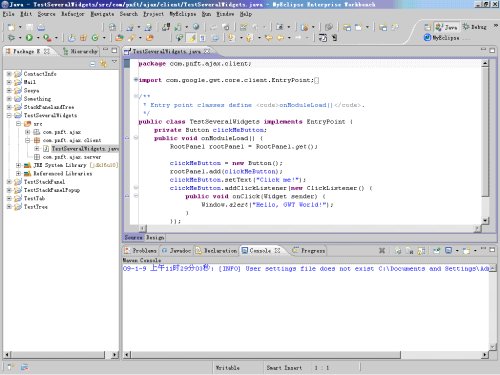Expand the JRE System Library node
This screenshot has width=500, height=375.
click(19, 165)
